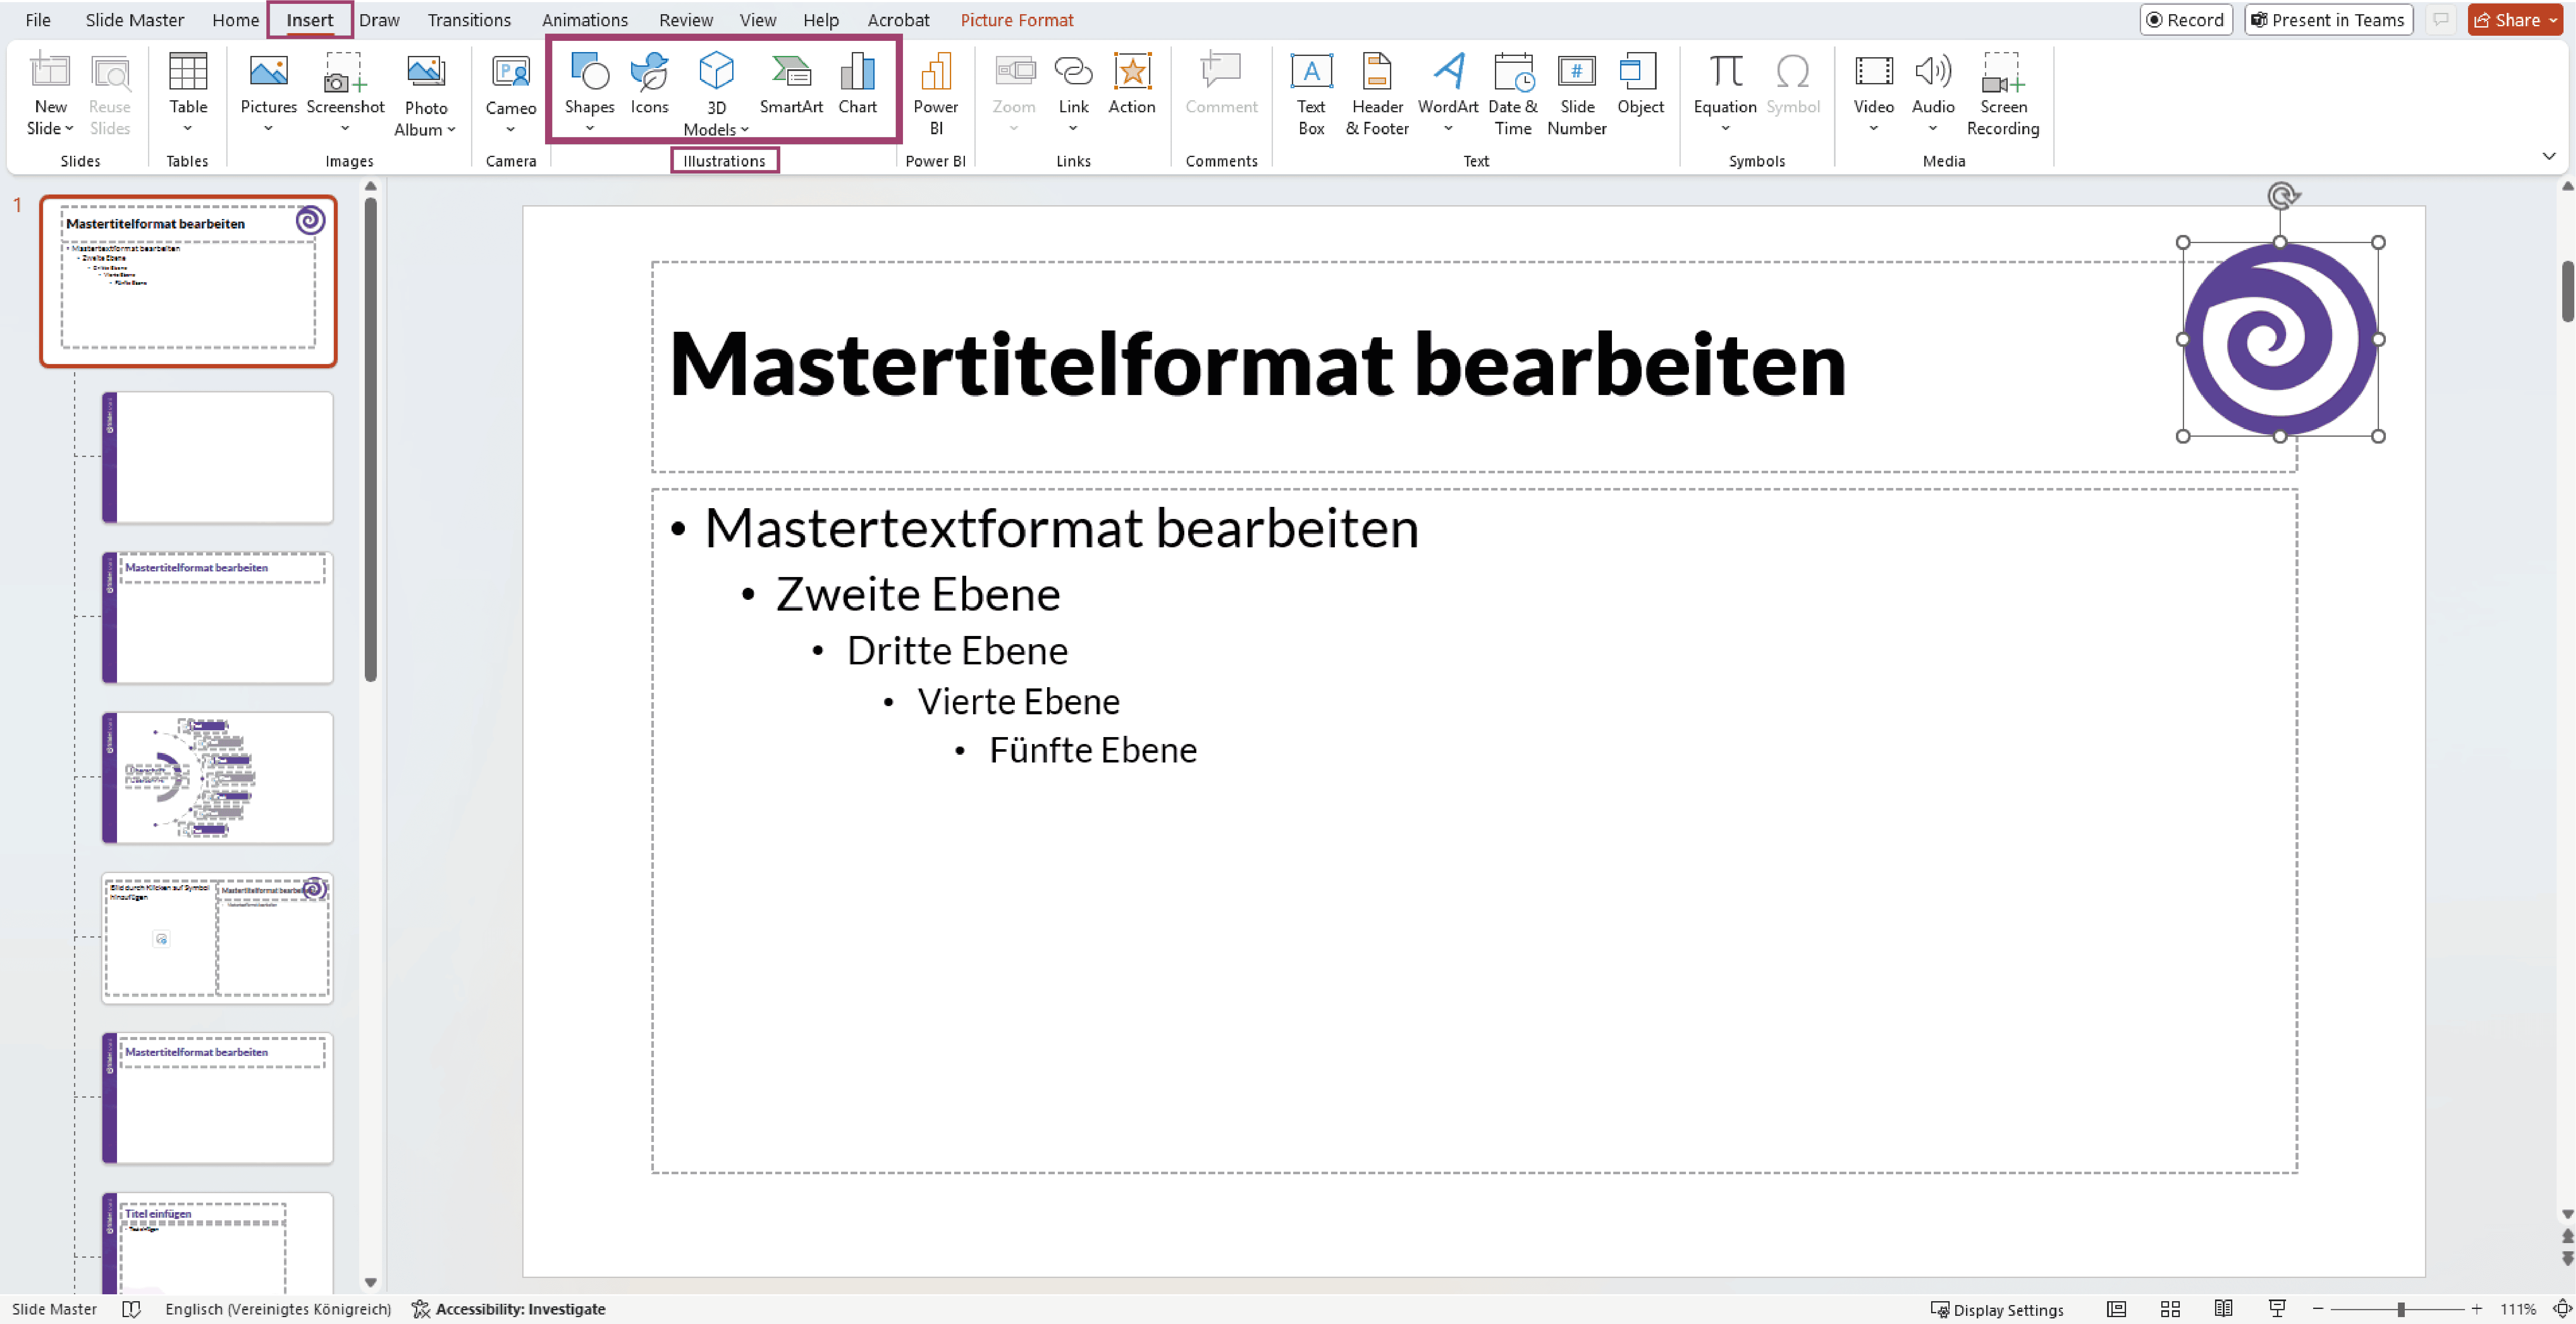Select the purple spiral logo picture
The height and width of the screenshot is (1324, 2576).
pos(2279,339)
